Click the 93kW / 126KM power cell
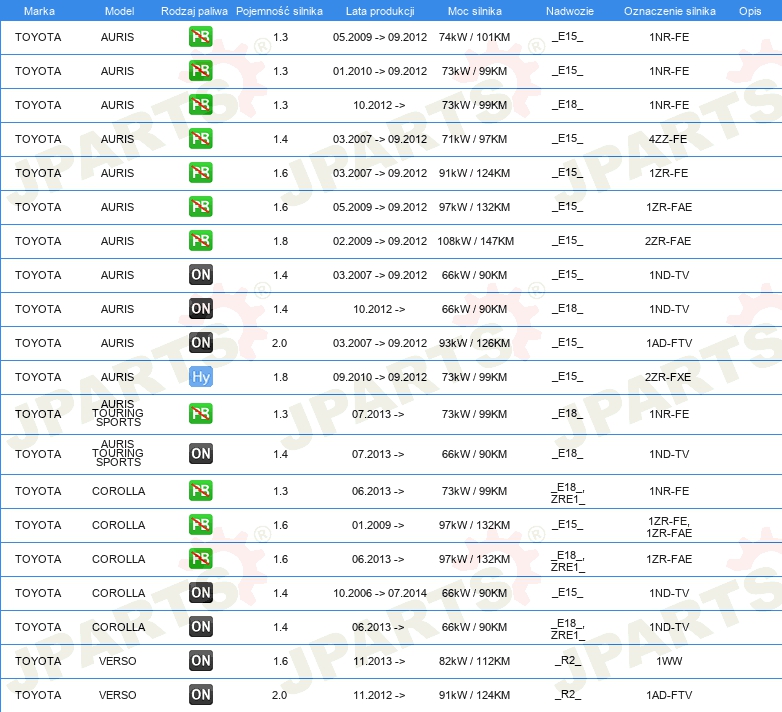 tap(474, 343)
